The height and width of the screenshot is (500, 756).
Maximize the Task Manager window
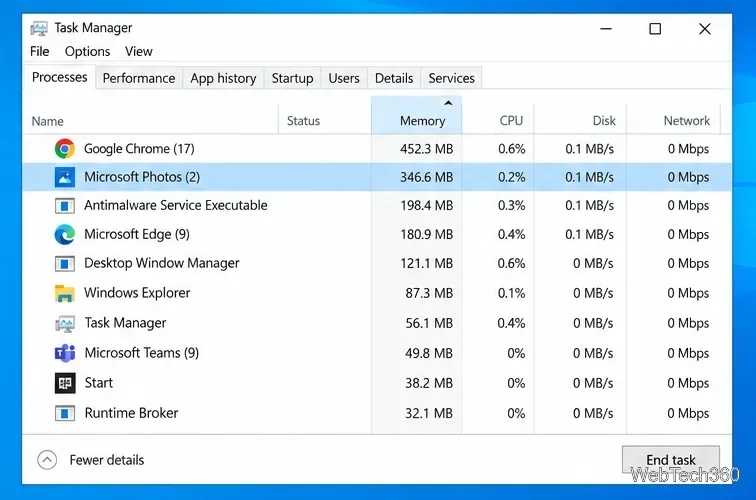(655, 29)
